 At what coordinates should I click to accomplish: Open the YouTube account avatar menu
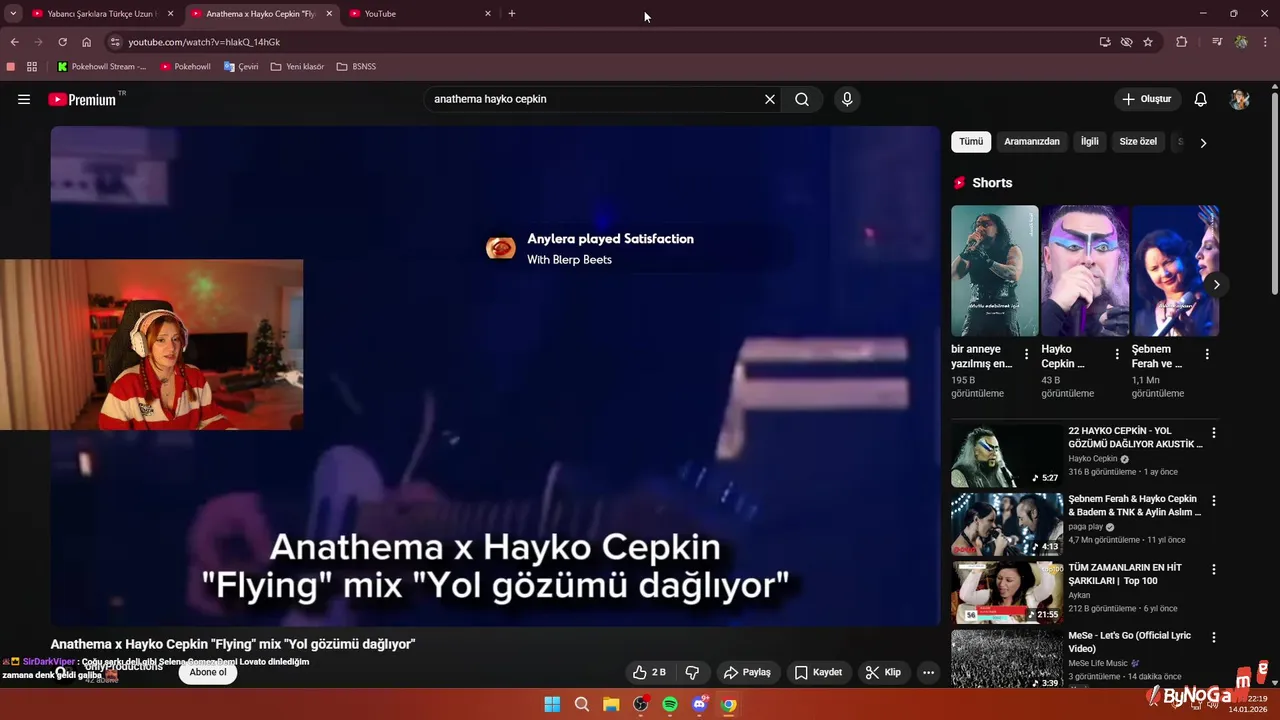point(1240,99)
